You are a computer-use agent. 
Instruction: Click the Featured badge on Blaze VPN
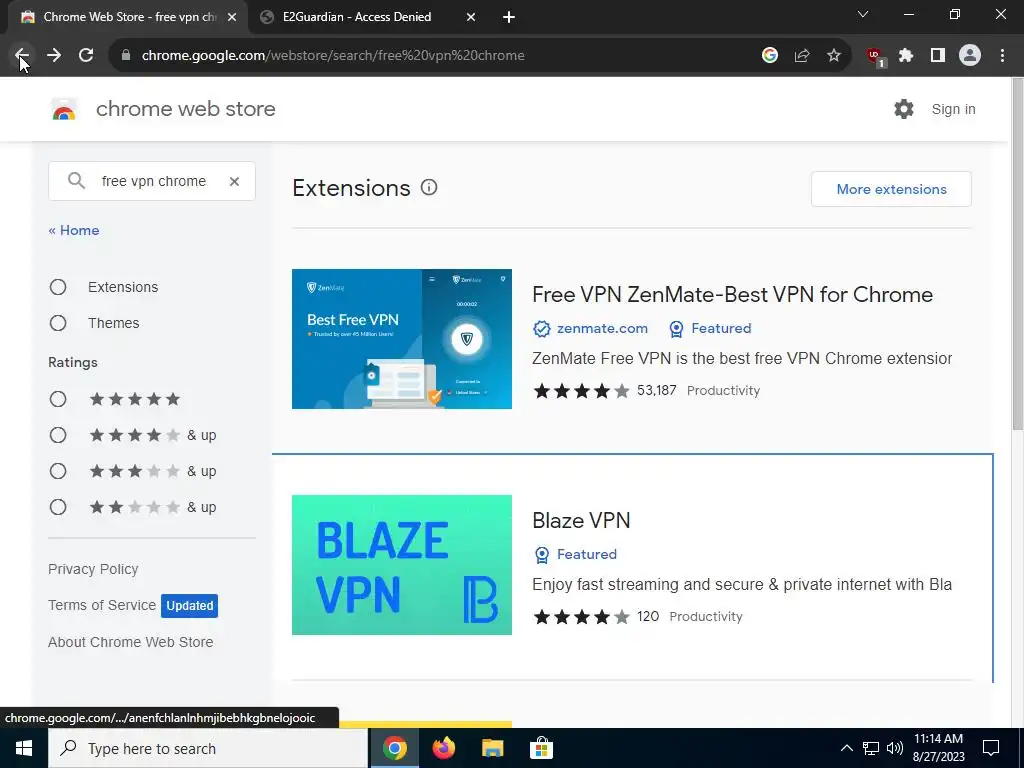pyautogui.click(x=576, y=554)
